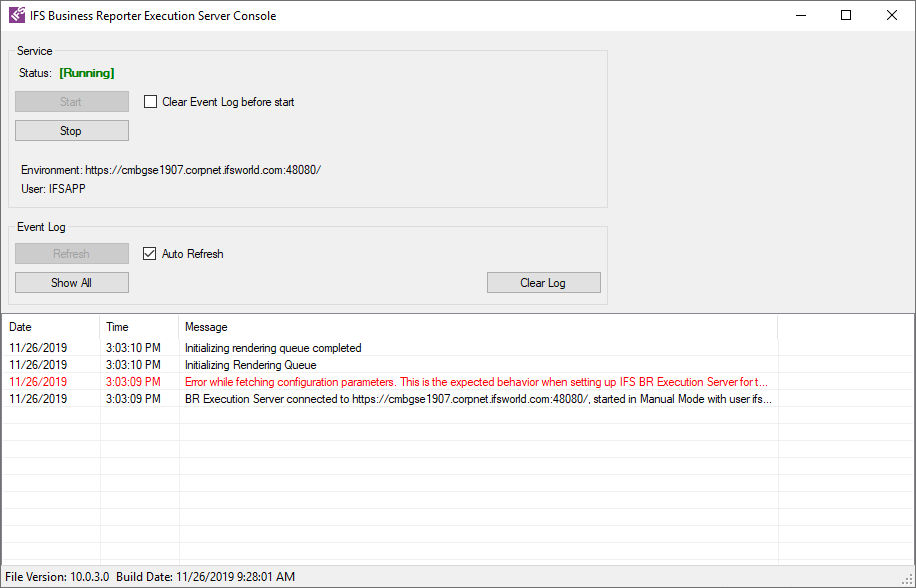Click the red 3:03:09 PM time cell
916x588 pixels.
pyautogui.click(x=133, y=382)
